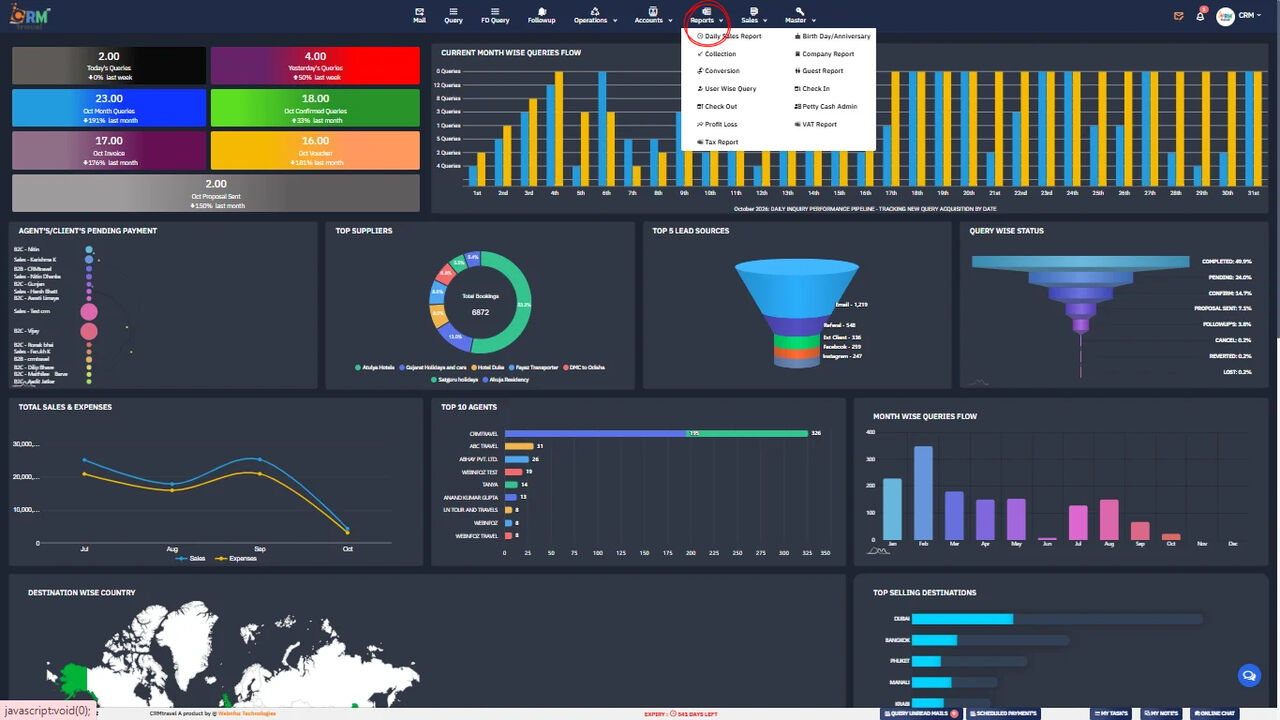Open Tax Report menu entry
The width and height of the screenshot is (1280, 720).
pos(717,143)
